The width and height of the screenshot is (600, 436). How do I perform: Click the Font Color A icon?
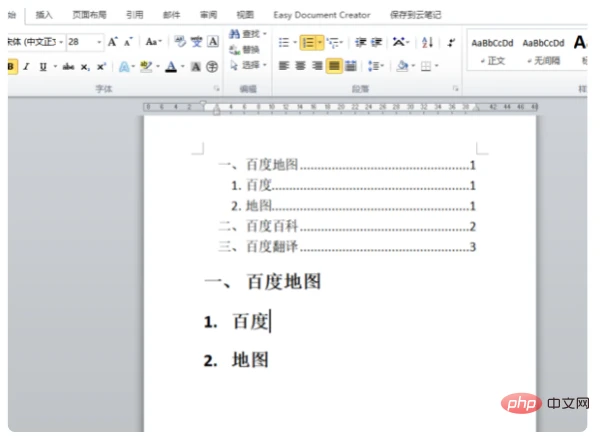click(x=171, y=67)
